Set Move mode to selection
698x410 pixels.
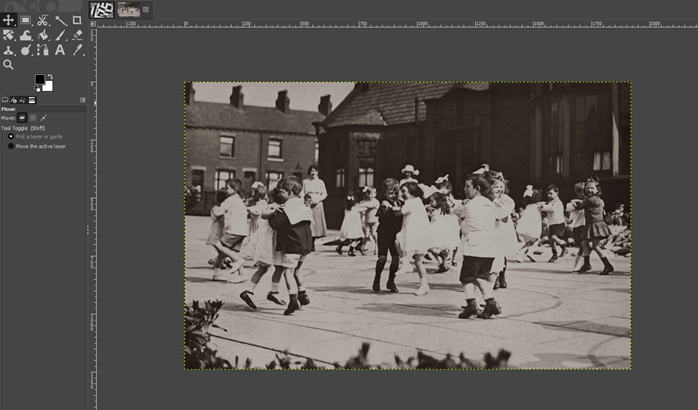coord(32,118)
